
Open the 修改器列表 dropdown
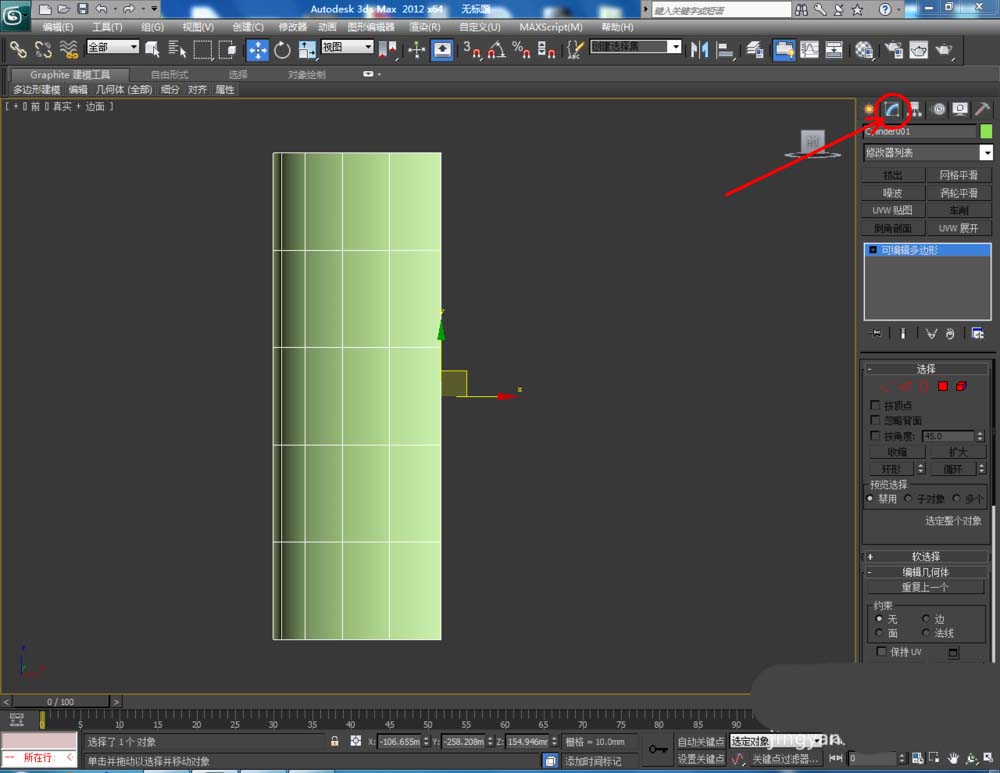[x=986, y=153]
